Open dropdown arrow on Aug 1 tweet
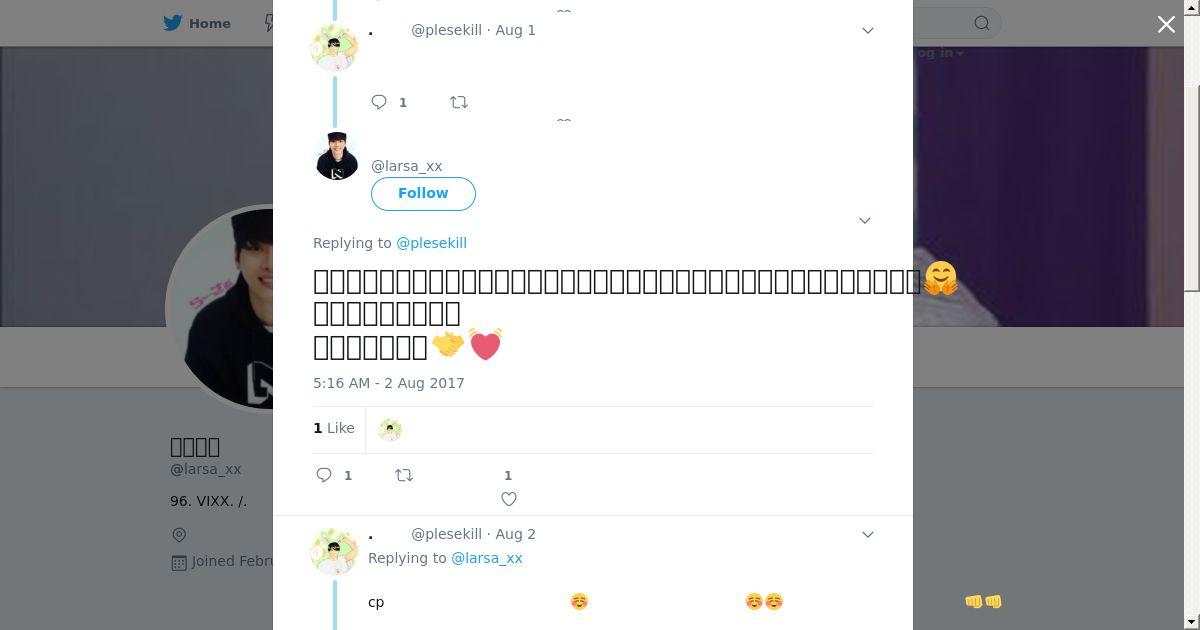Screen dimensions: 1200x630 click(x=867, y=30)
